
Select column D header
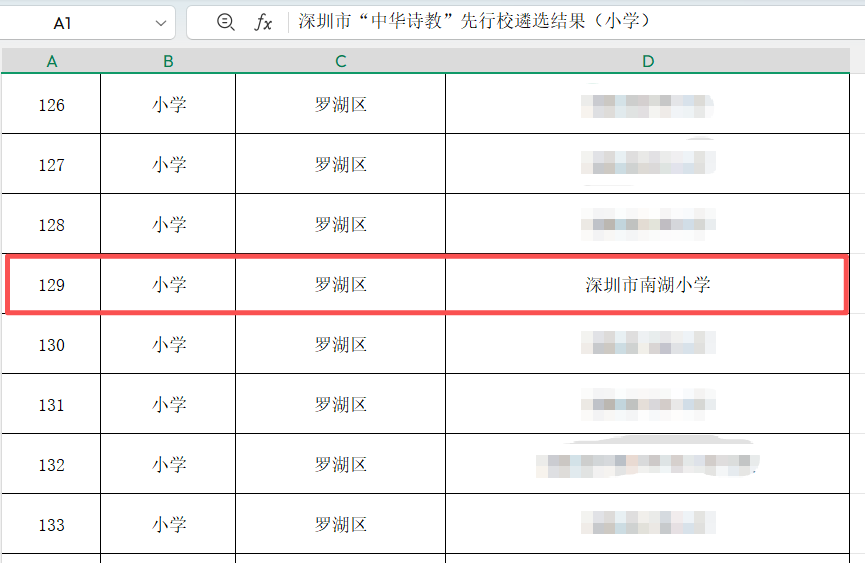pyautogui.click(x=648, y=61)
